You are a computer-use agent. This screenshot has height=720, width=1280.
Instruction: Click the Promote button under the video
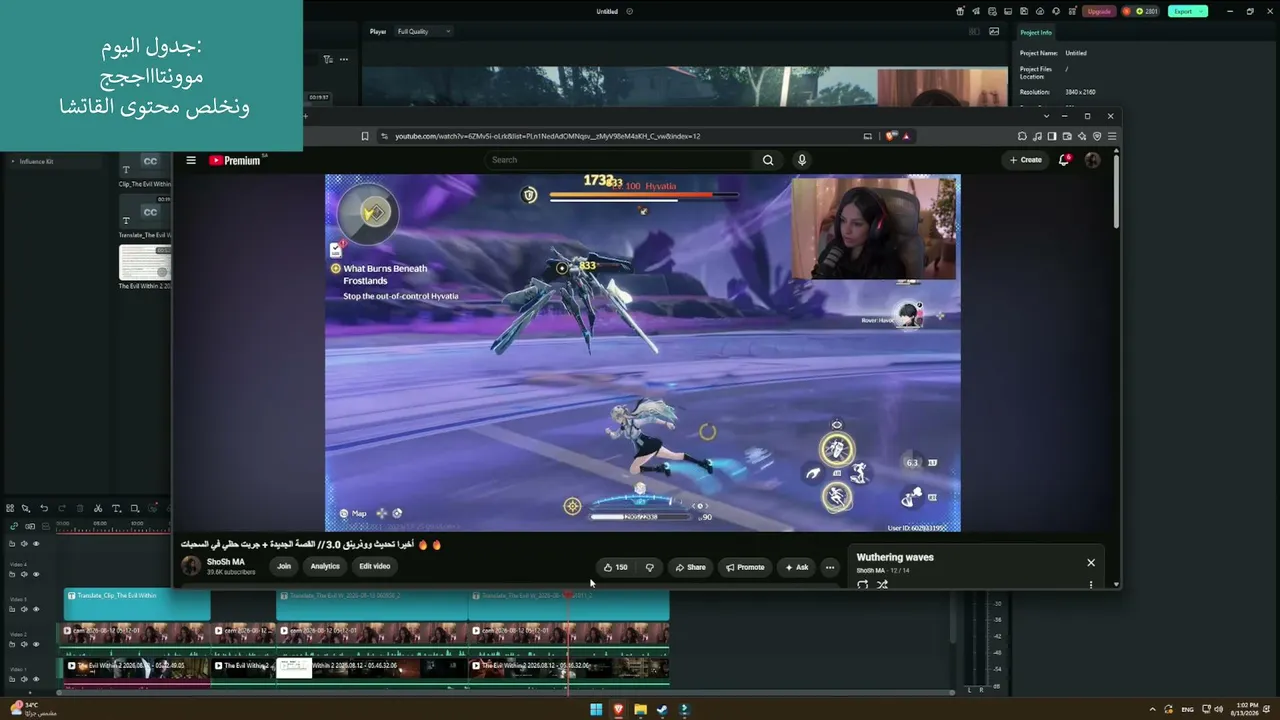pyautogui.click(x=745, y=567)
